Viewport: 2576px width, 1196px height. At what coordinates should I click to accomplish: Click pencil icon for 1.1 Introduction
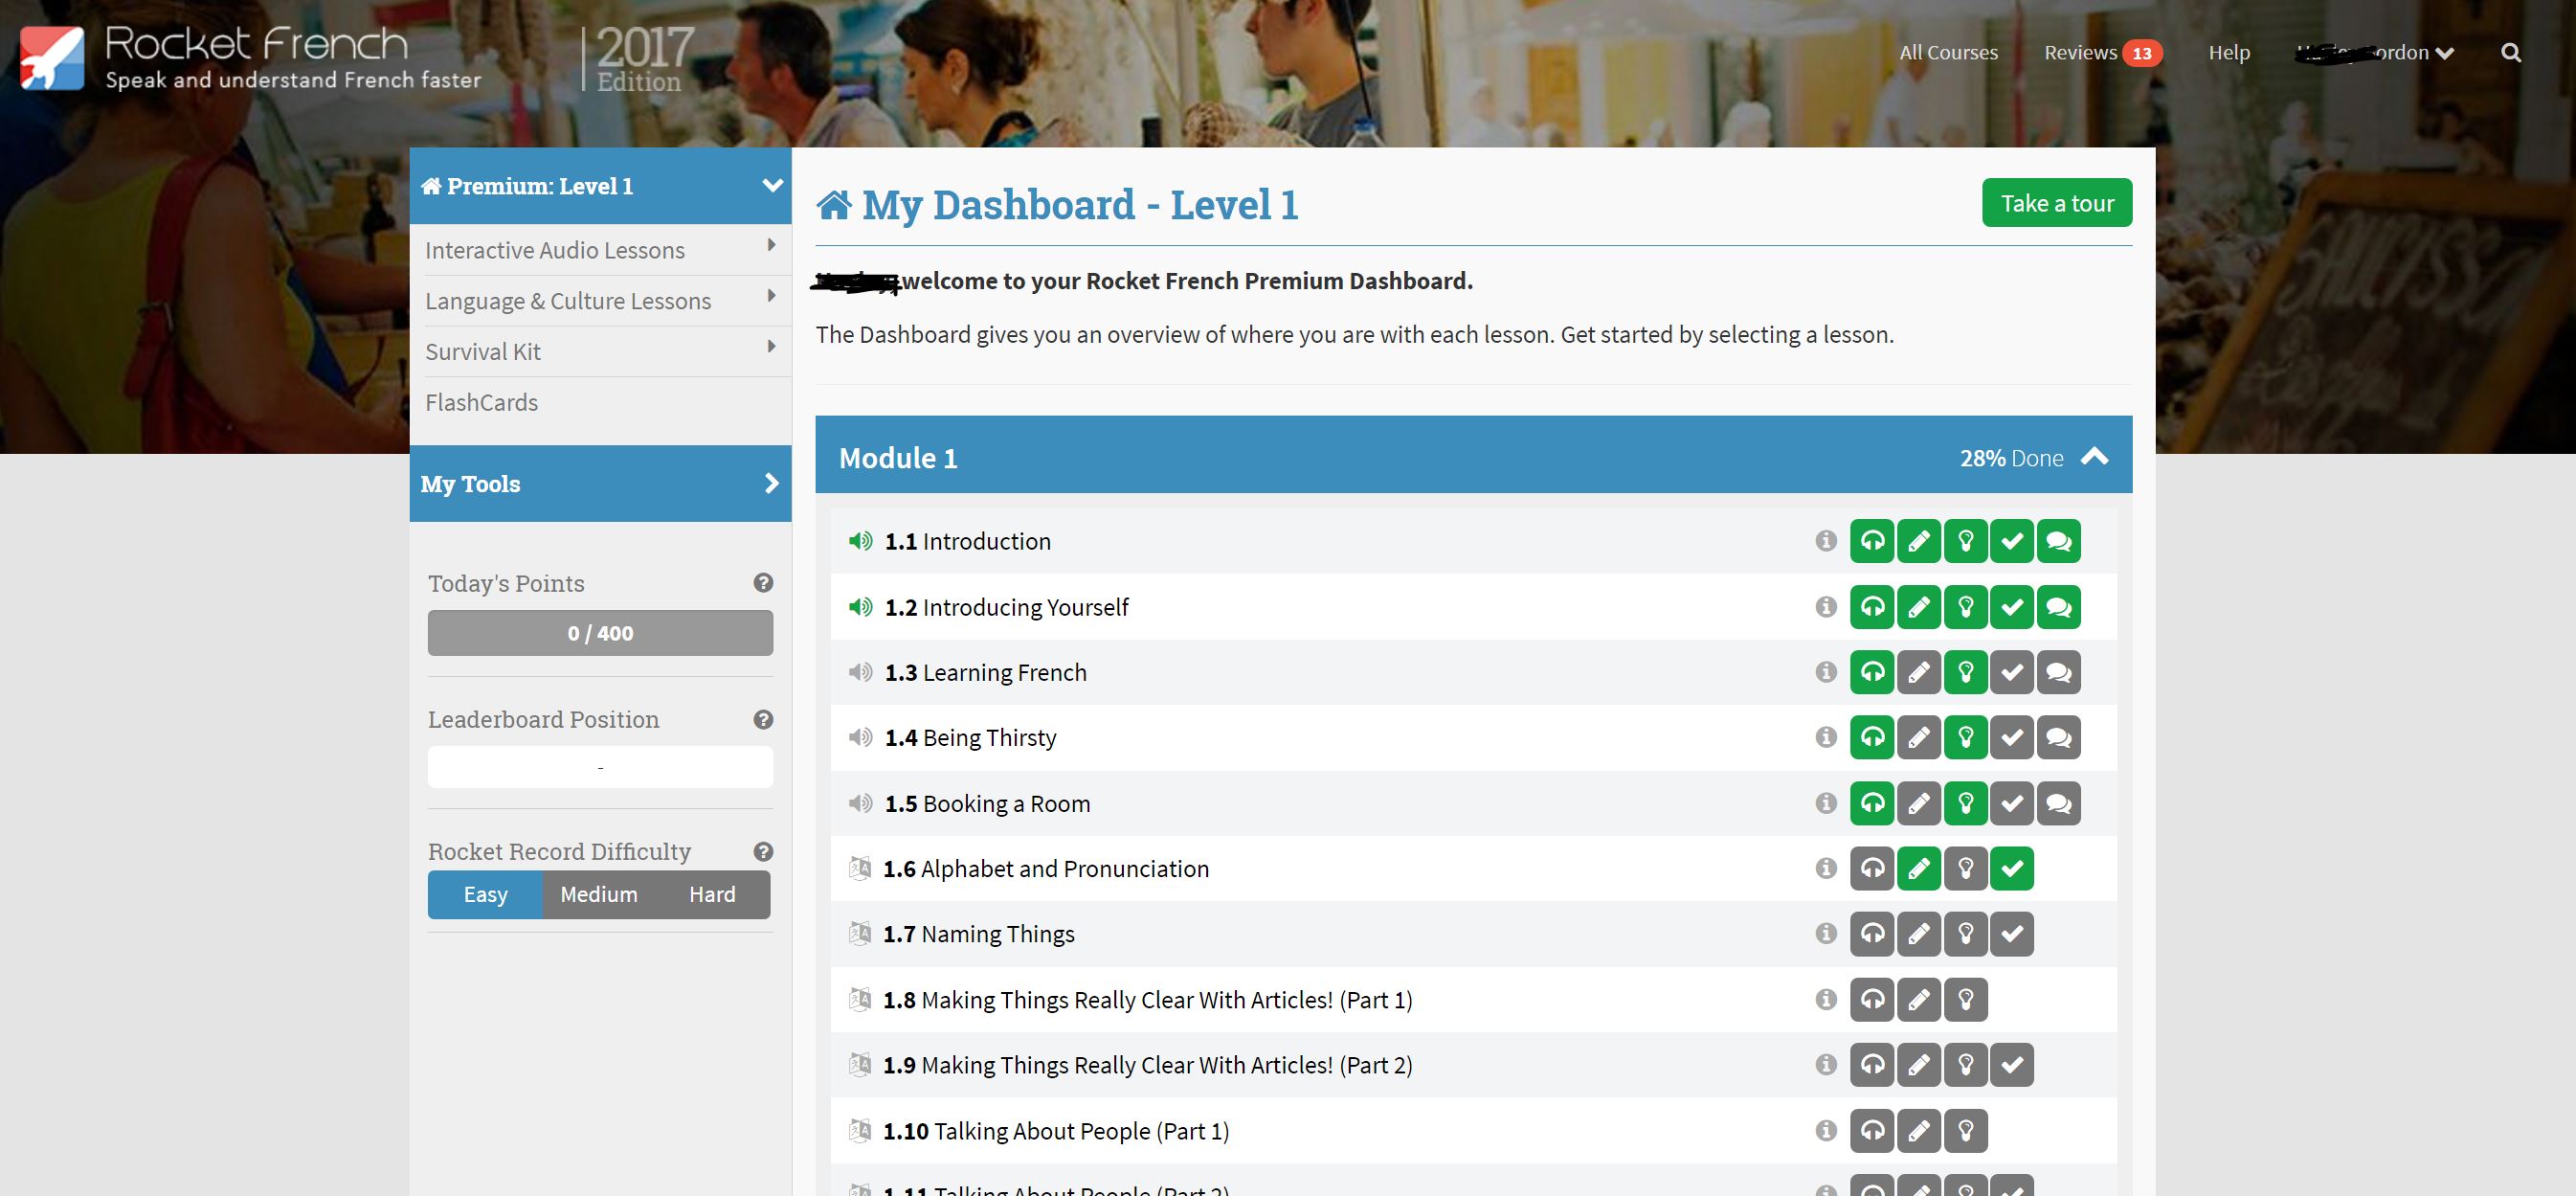point(1919,541)
